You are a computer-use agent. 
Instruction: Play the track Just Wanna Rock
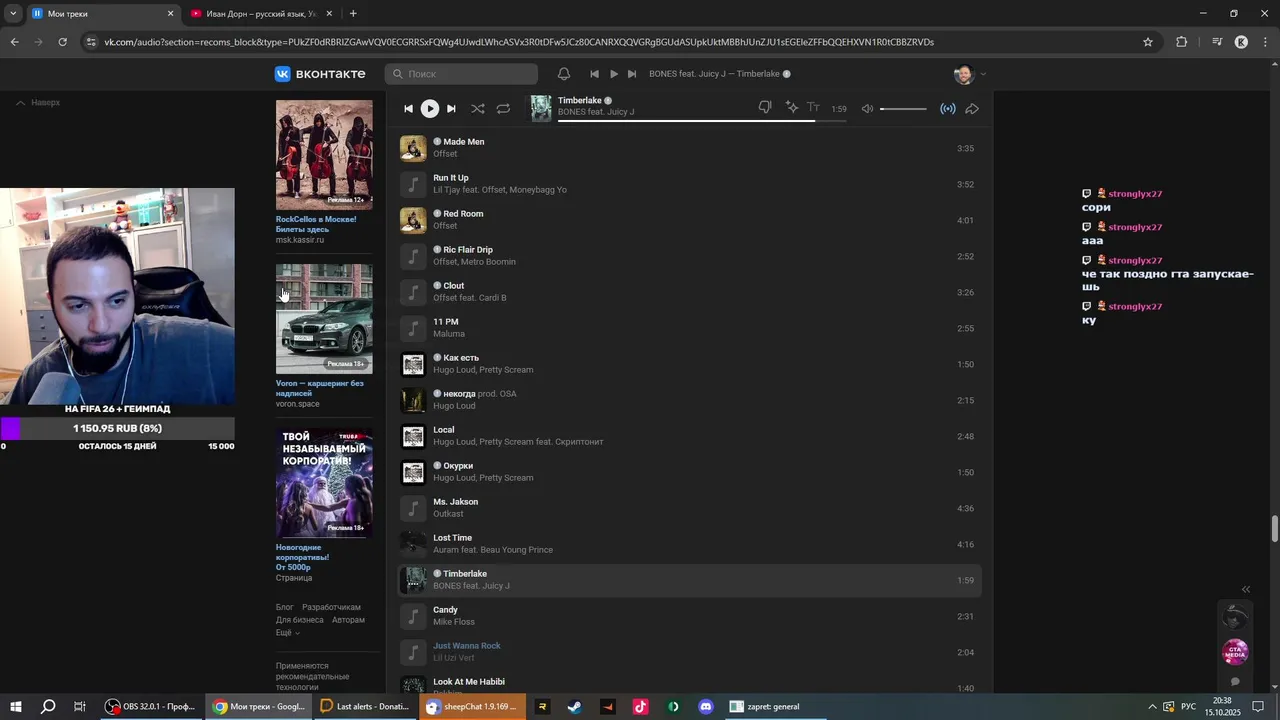coord(690,652)
